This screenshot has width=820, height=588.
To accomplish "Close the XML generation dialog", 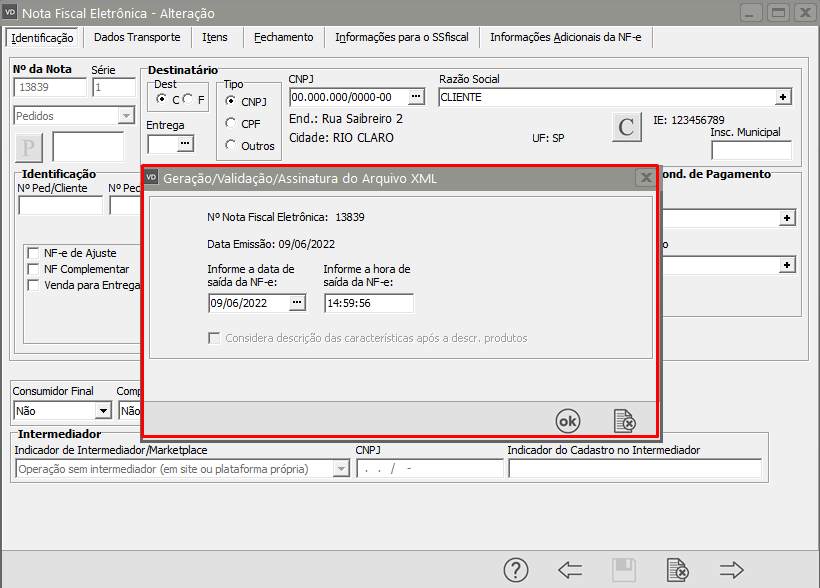I will [x=645, y=178].
